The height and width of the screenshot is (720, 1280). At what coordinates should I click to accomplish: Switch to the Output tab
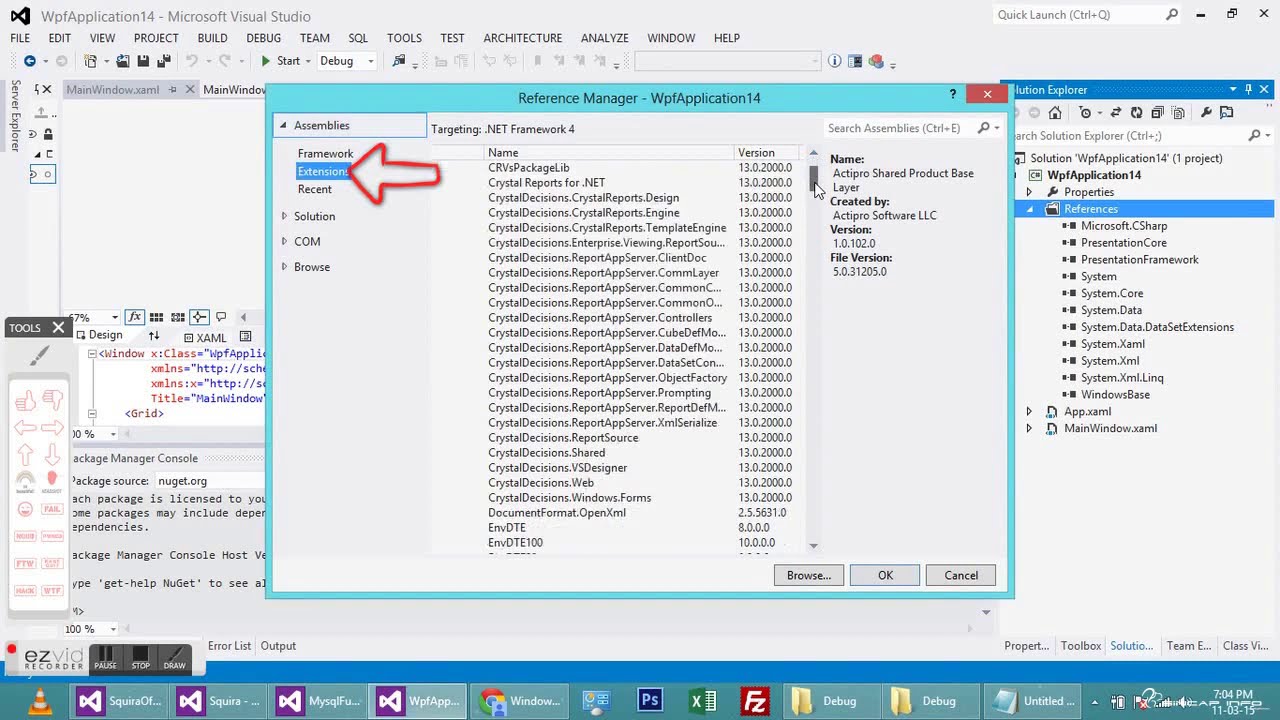[278, 646]
